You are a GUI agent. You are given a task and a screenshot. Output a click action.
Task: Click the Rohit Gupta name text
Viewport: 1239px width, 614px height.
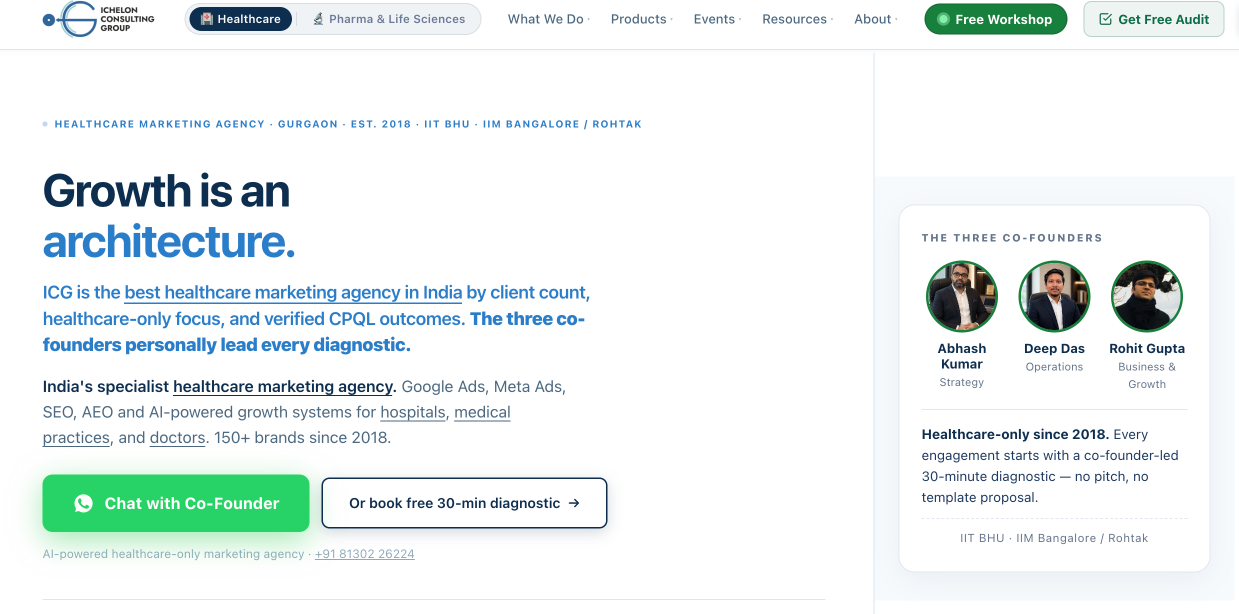tap(1147, 349)
